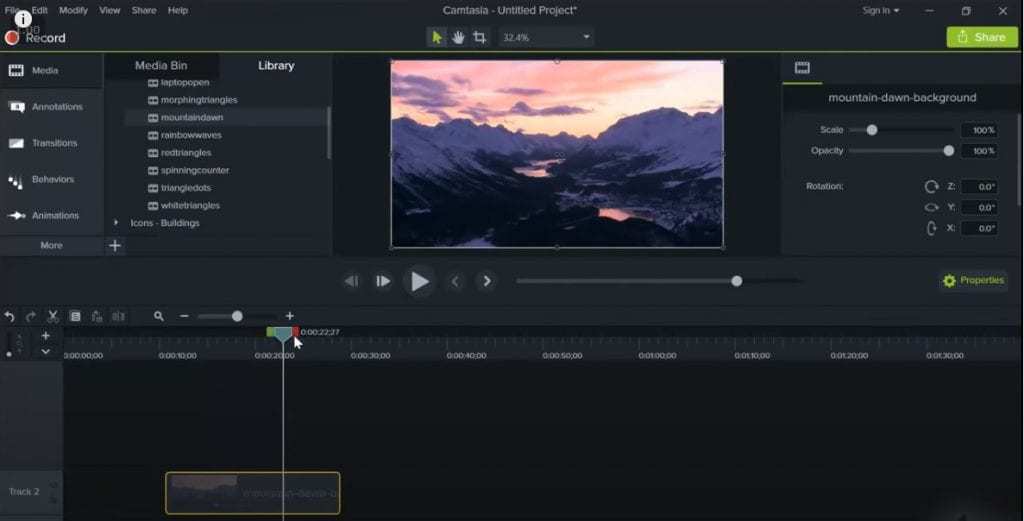The image size is (1024, 521).
Task: Open the Media panel
Action: click(51, 71)
